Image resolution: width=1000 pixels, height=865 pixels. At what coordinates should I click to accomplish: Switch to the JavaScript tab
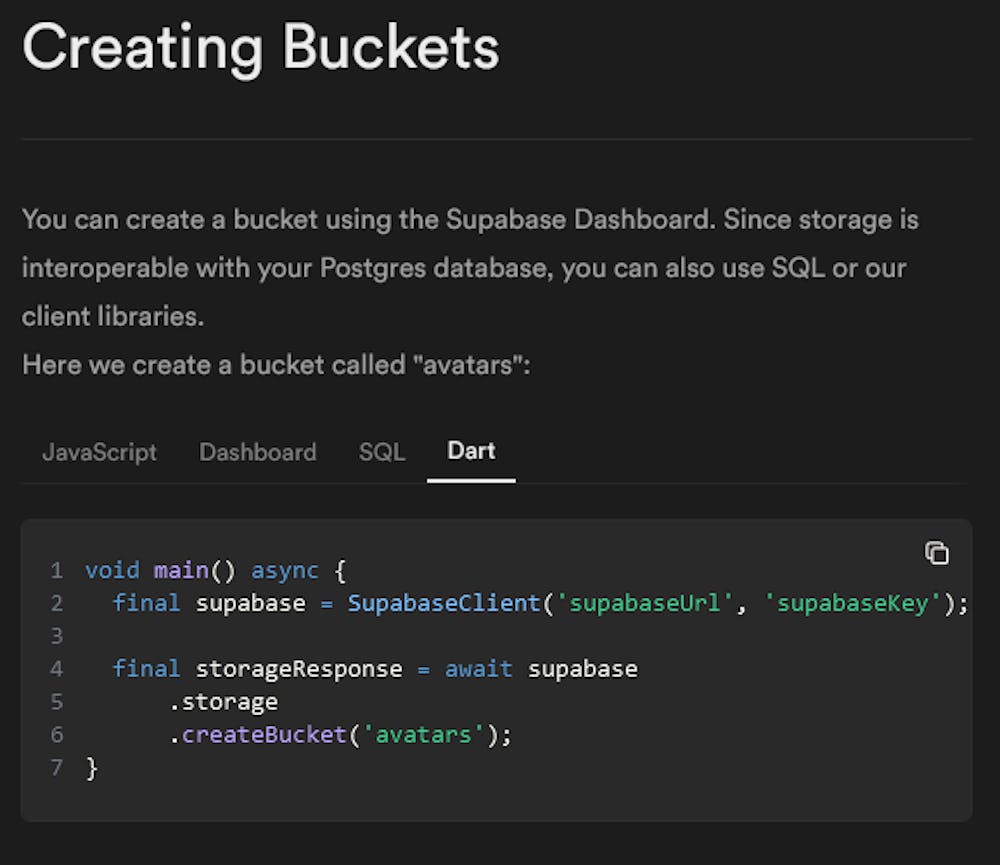tap(99, 452)
